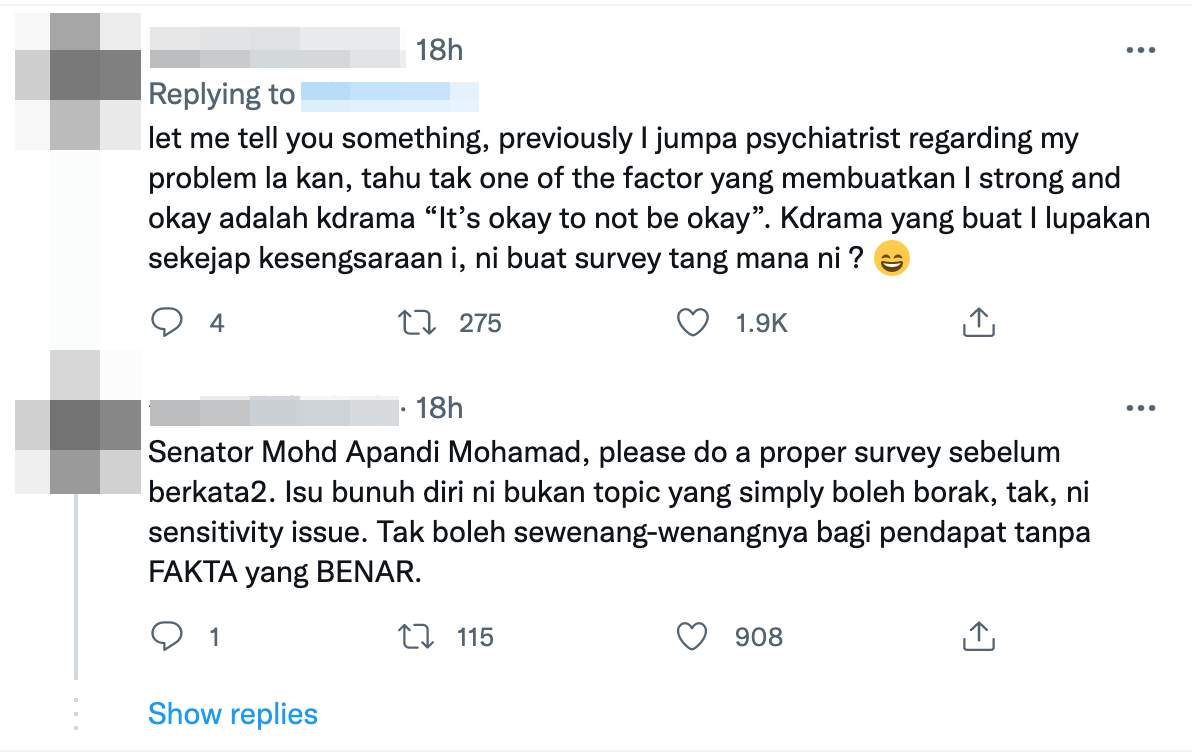
Task: Expand thread with Show replies
Action: (233, 714)
